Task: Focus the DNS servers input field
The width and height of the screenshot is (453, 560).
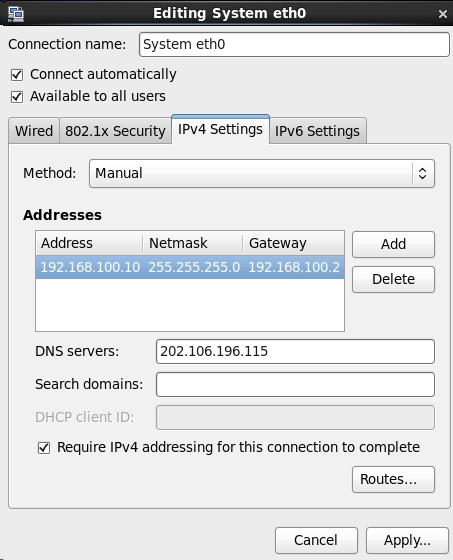Action: coord(295,351)
